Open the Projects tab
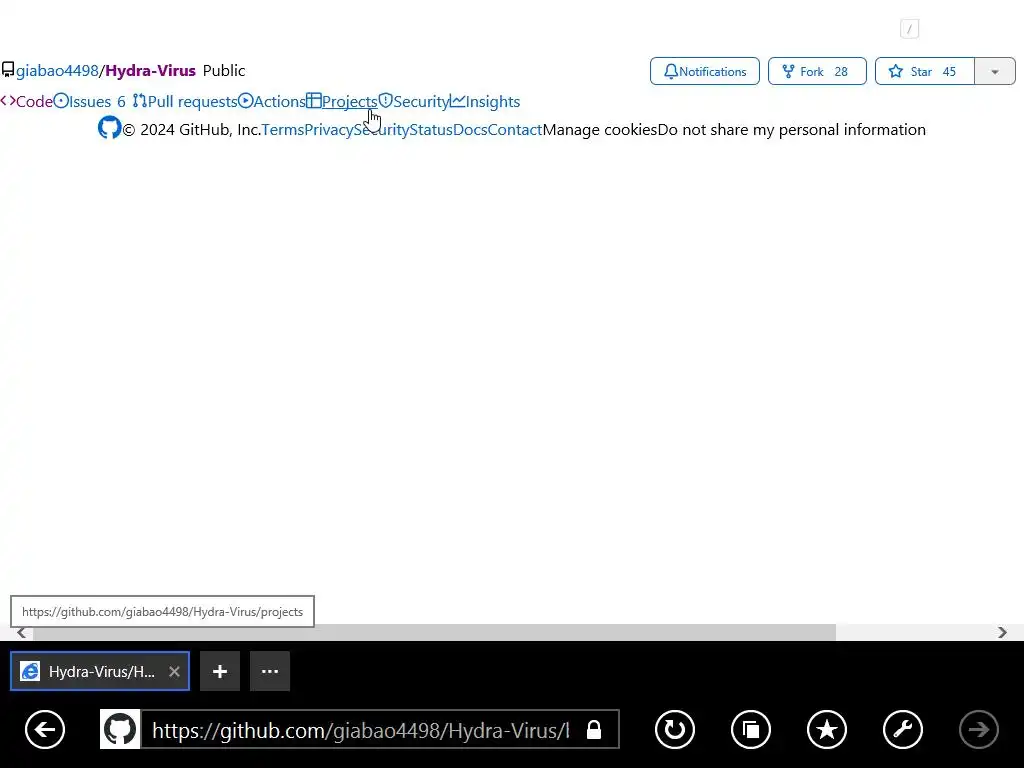Image resolution: width=1024 pixels, height=768 pixels. (x=342, y=101)
